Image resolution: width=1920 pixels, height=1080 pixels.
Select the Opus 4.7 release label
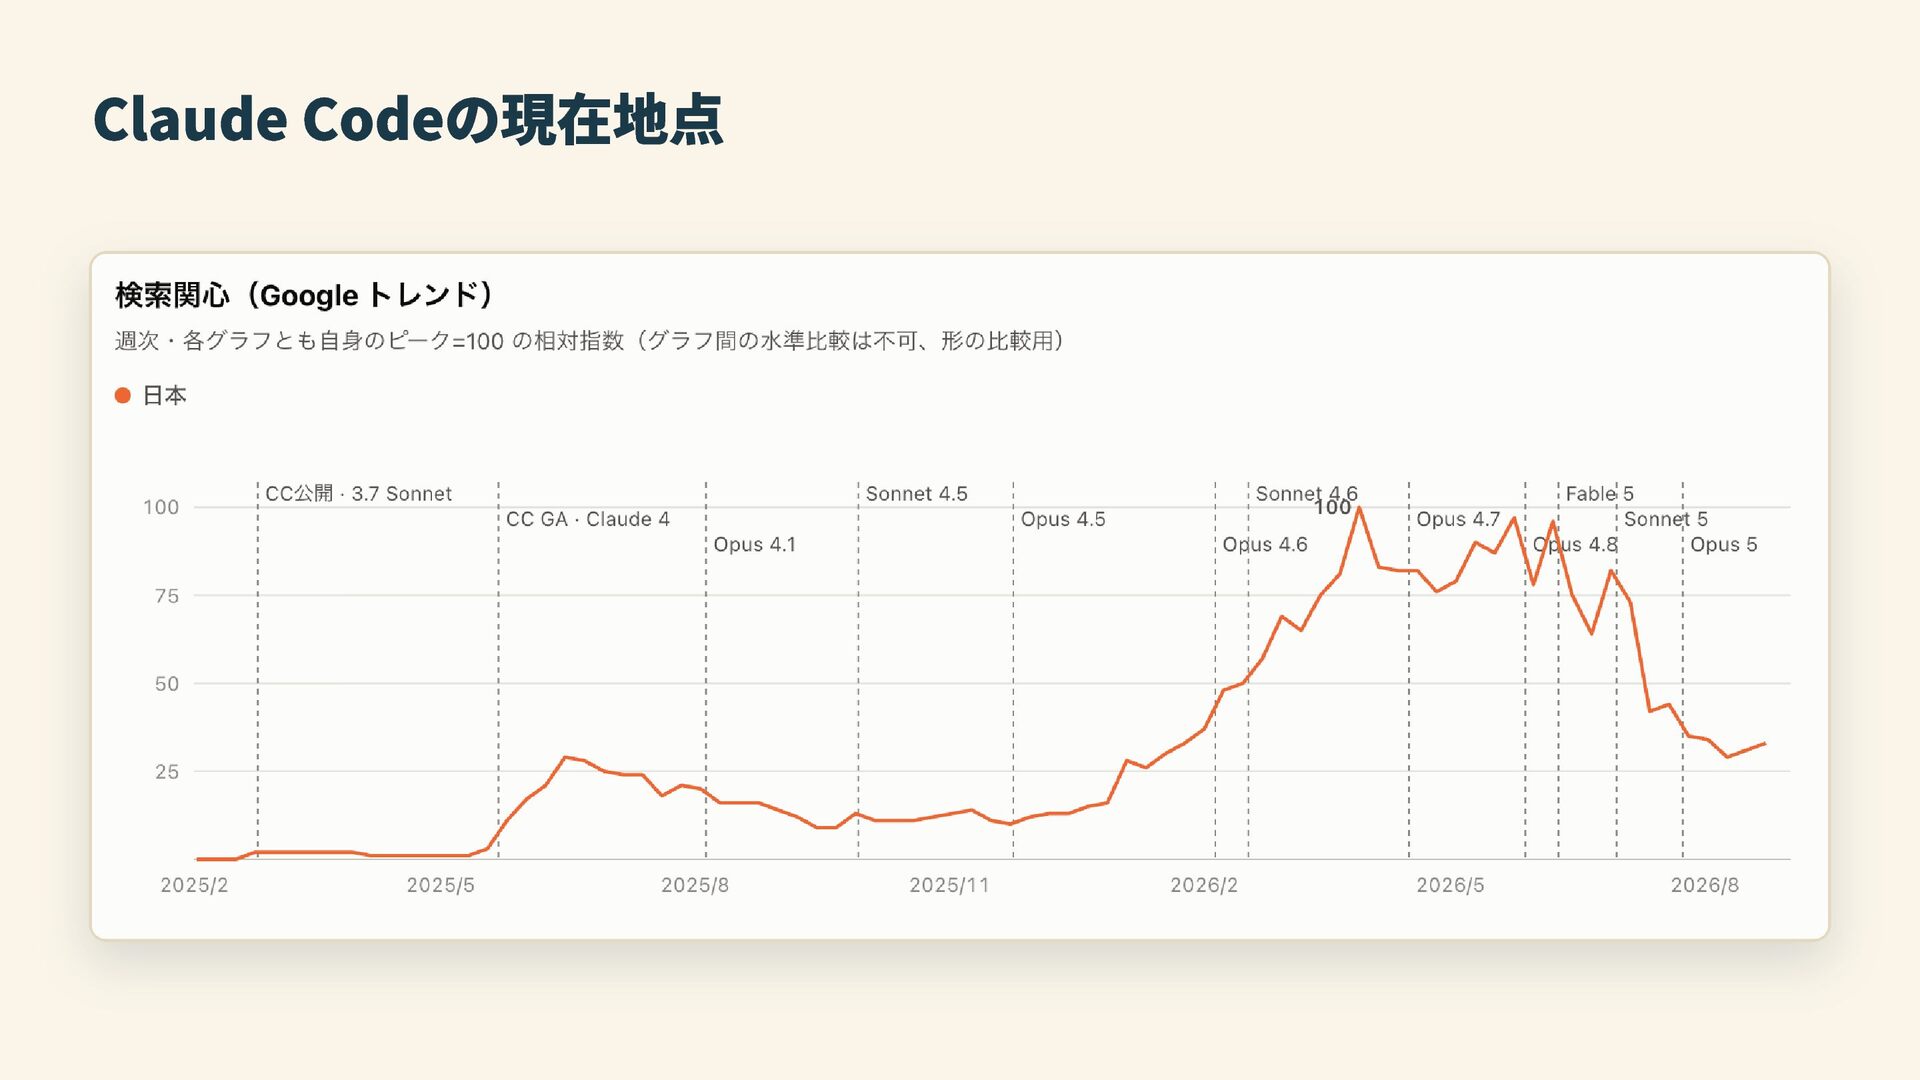click(x=1458, y=520)
